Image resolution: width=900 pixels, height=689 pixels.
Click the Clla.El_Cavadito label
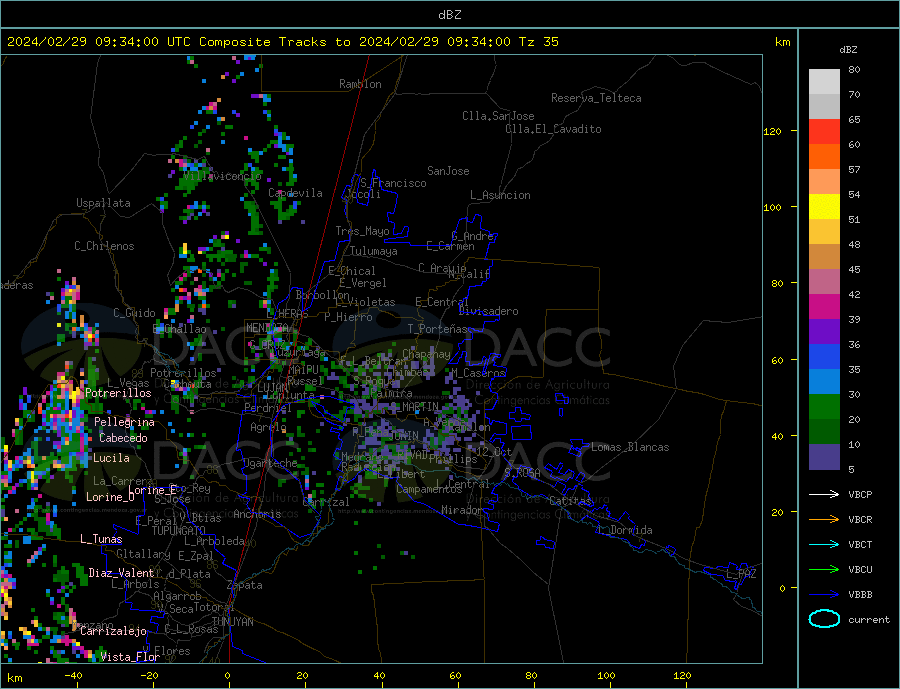pos(553,129)
